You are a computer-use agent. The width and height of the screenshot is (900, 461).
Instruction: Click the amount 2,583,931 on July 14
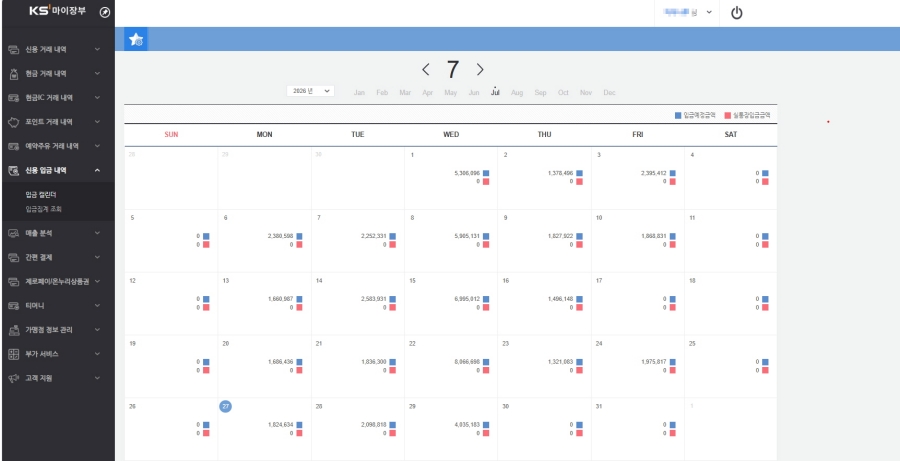[374, 299]
